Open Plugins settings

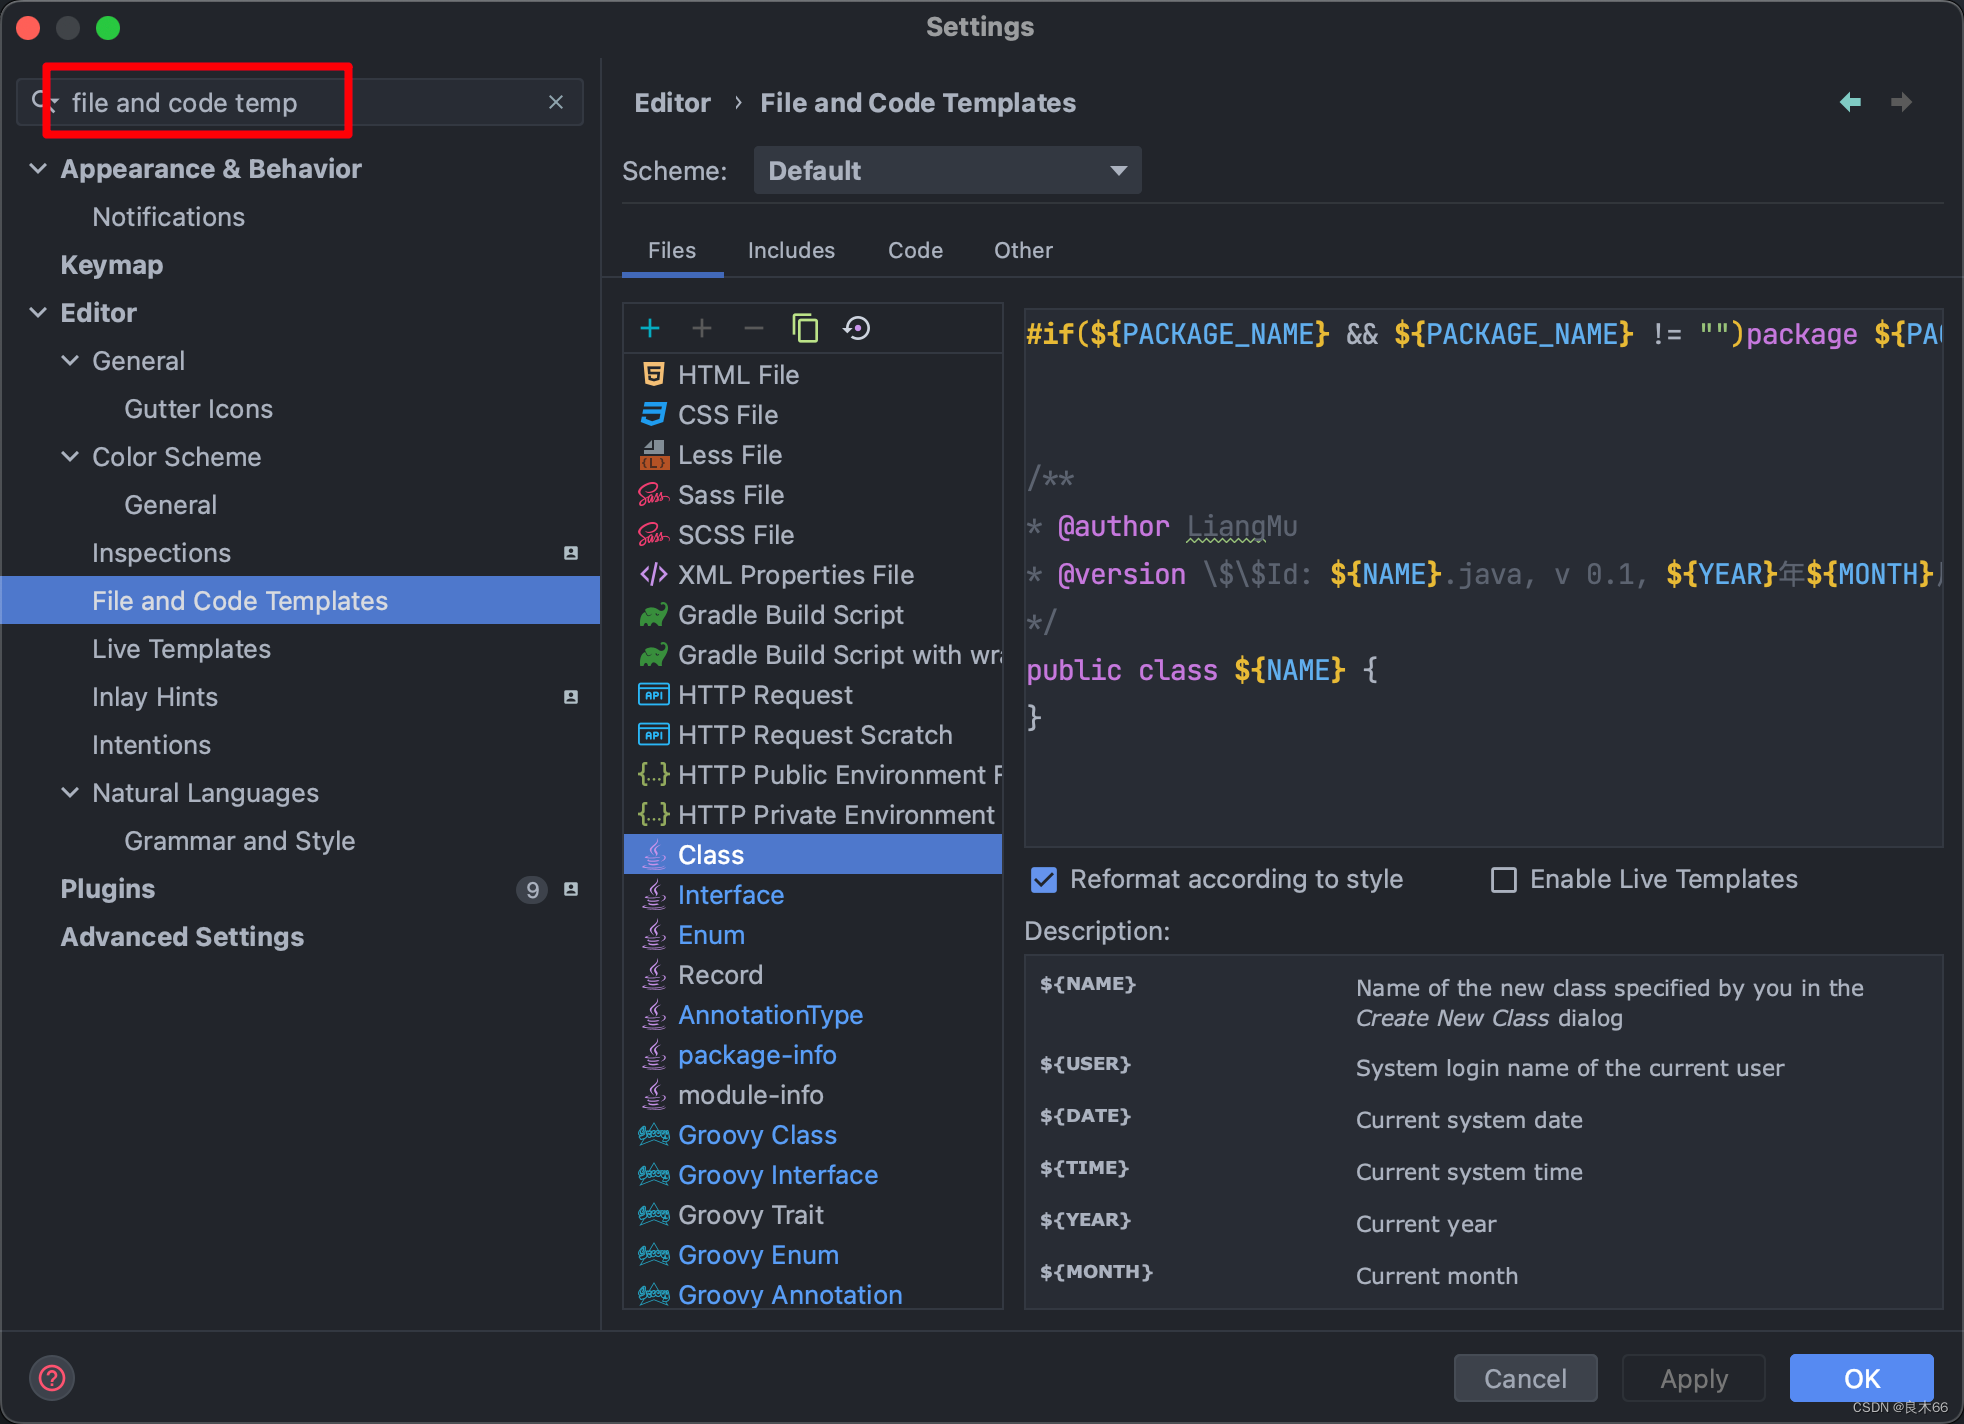300,889
